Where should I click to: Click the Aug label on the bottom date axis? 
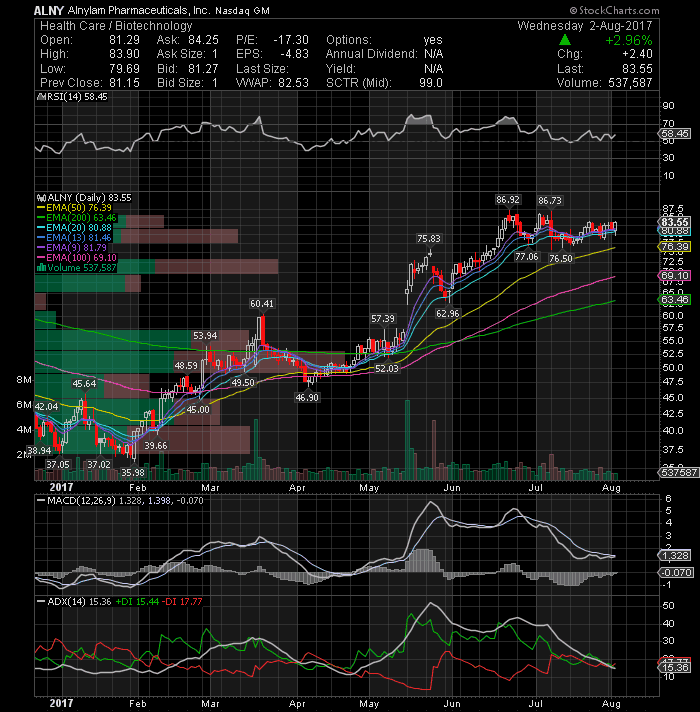click(x=611, y=704)
